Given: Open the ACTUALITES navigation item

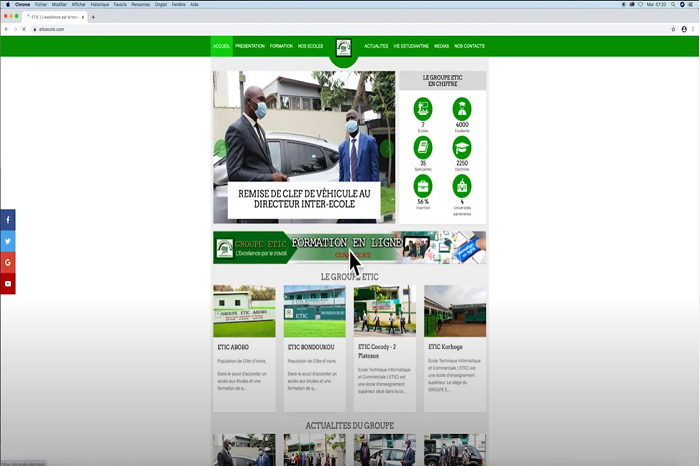Looking at the screenshot, I should [x=376, y=46].
